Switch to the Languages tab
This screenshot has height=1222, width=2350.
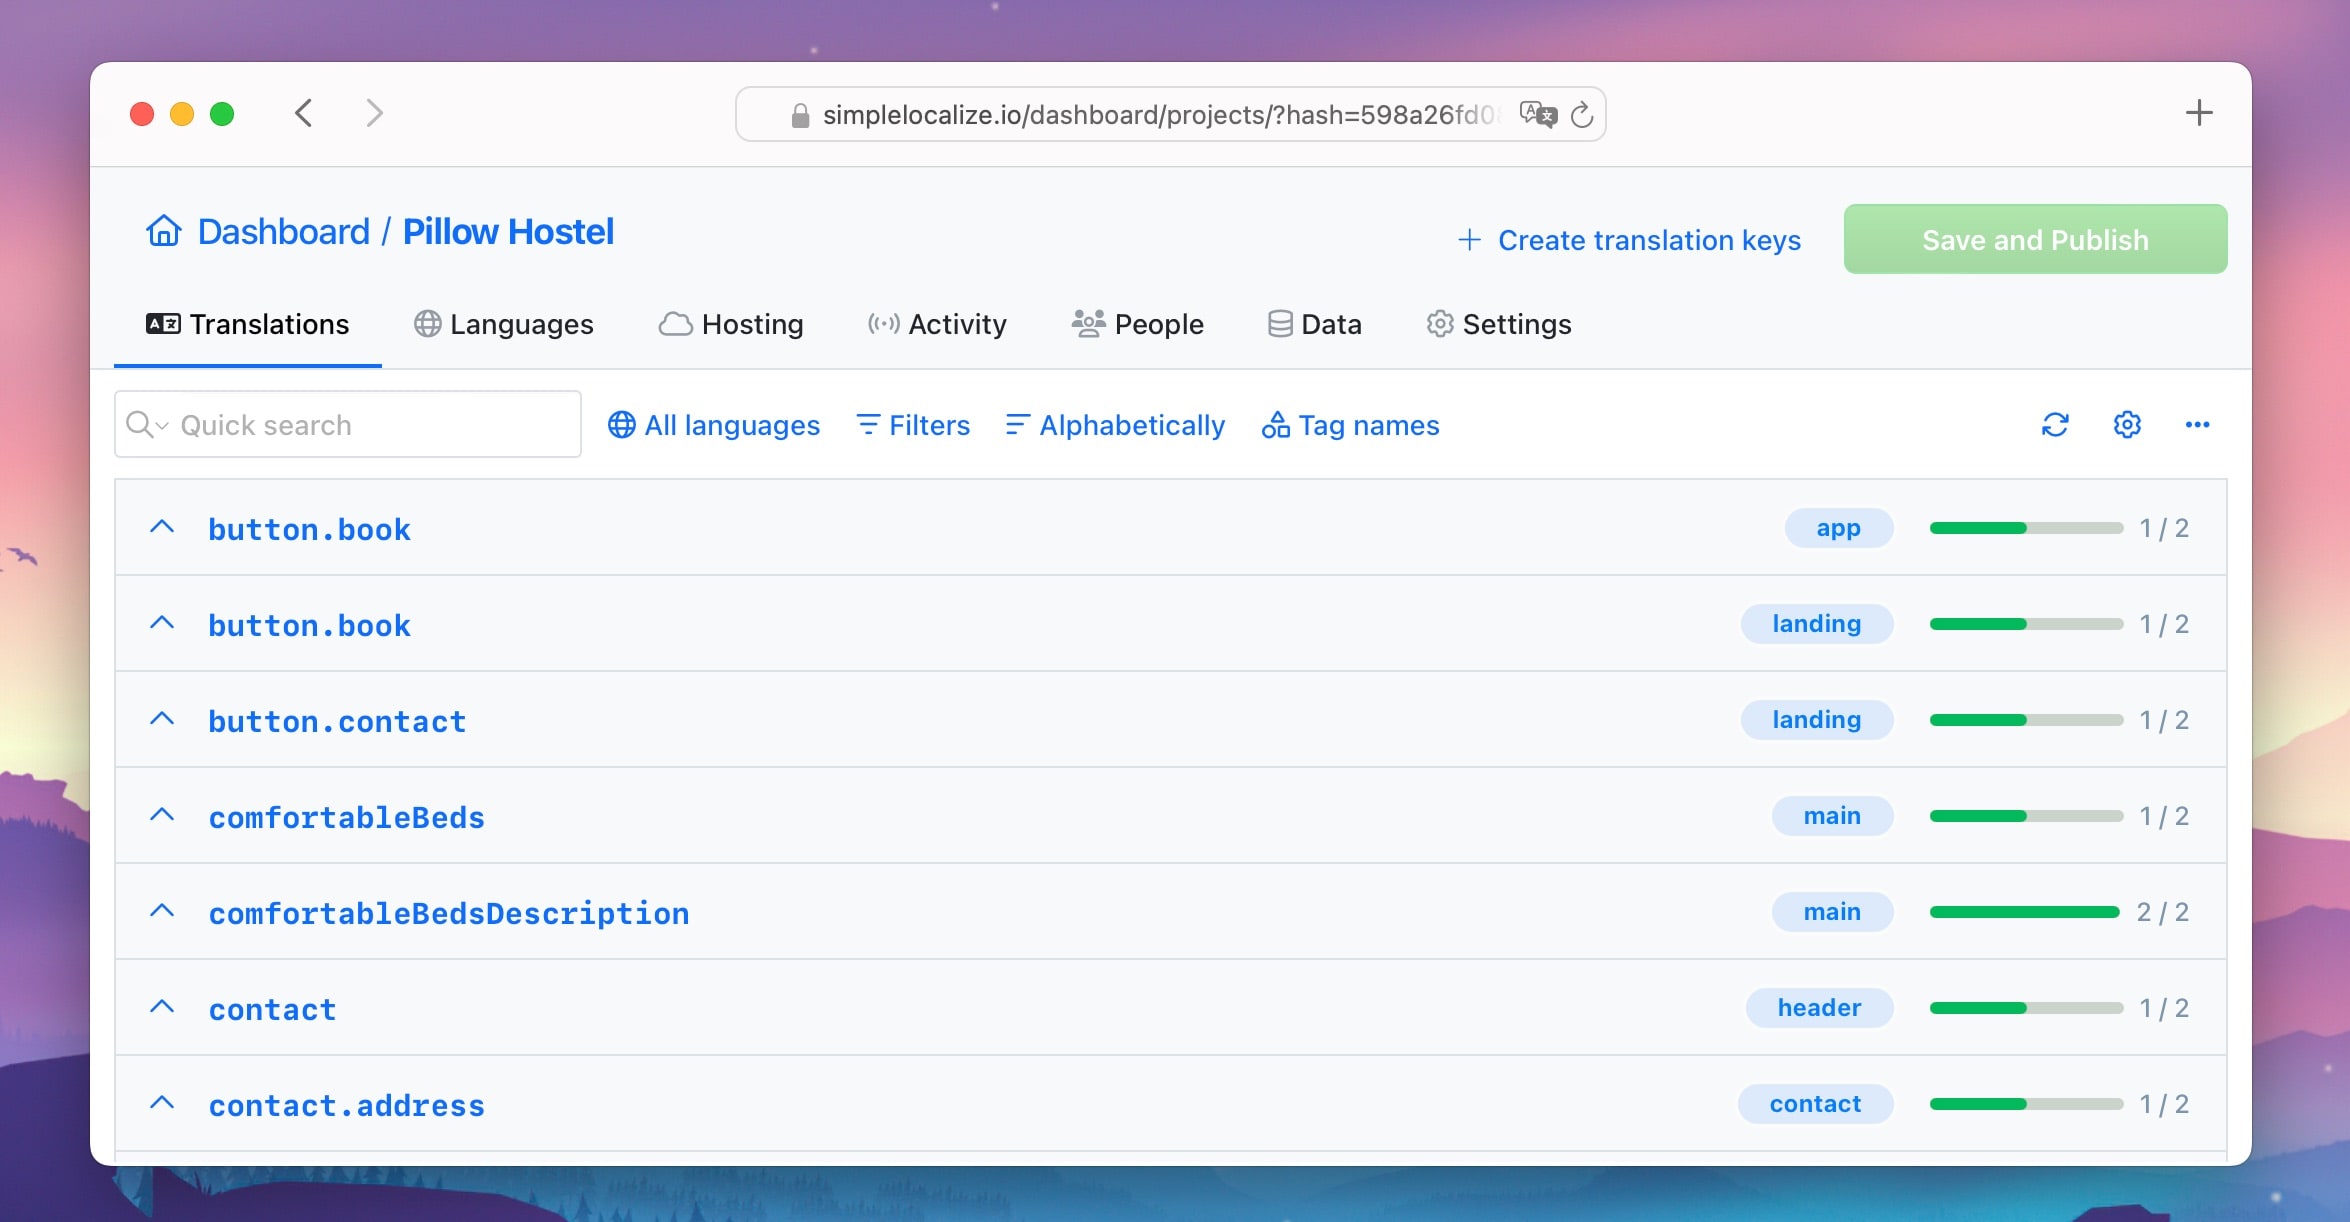pos(504,324)
